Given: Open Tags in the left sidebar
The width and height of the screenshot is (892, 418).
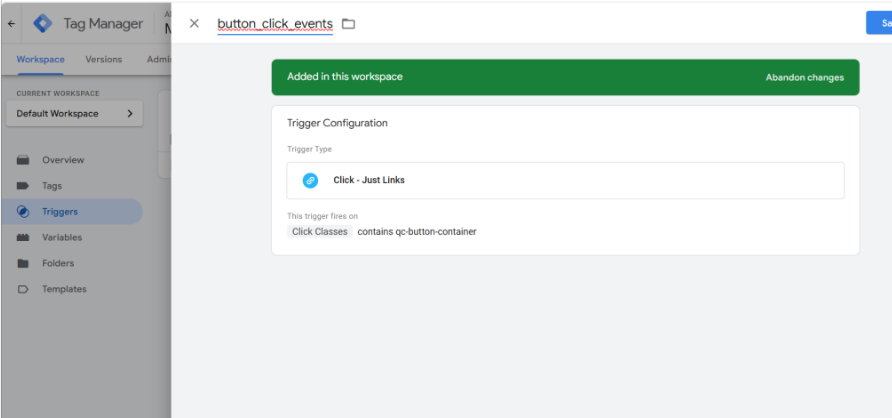Looking at the screenshot, I should point(51,186).
